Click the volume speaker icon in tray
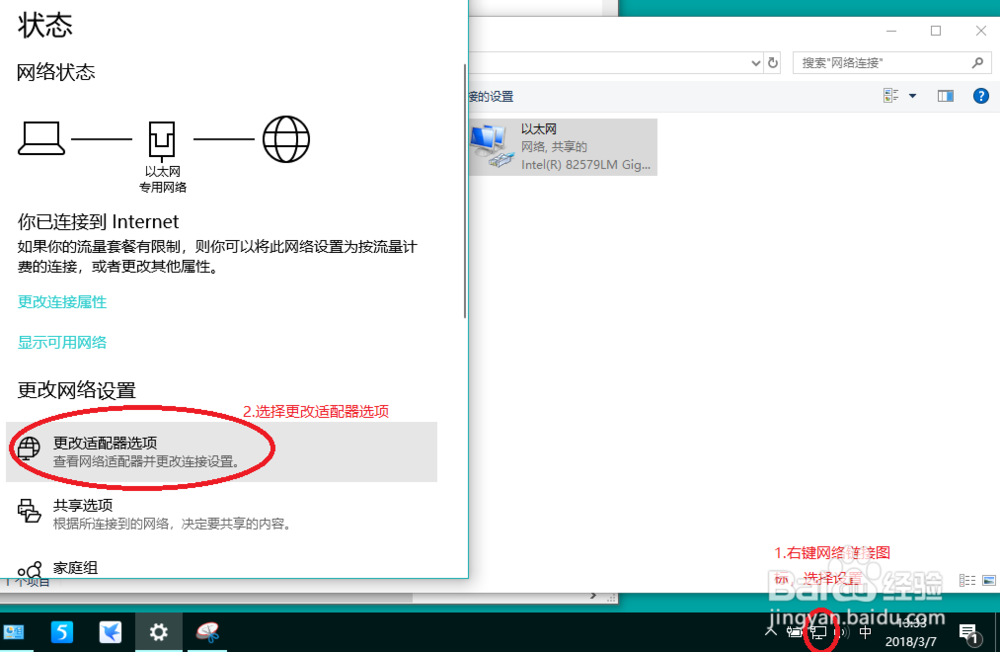The image size is (1000, 652). coord(840,632)
